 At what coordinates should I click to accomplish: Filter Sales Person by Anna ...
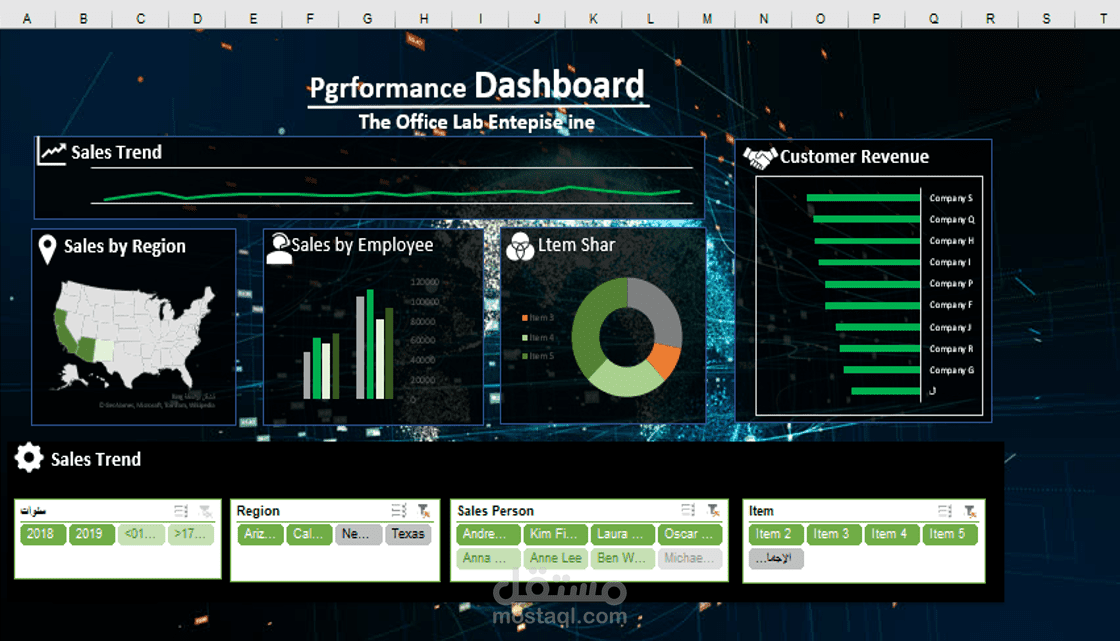488,558
